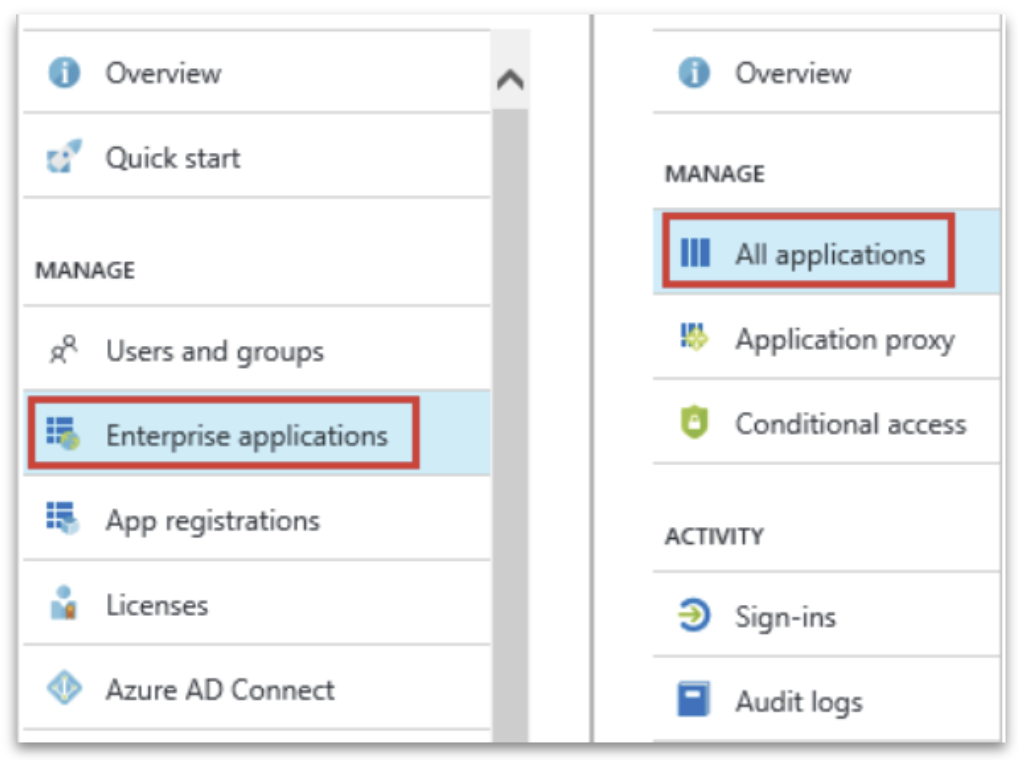
Task: Click the Users and groups icon
Action: [64, 350]
